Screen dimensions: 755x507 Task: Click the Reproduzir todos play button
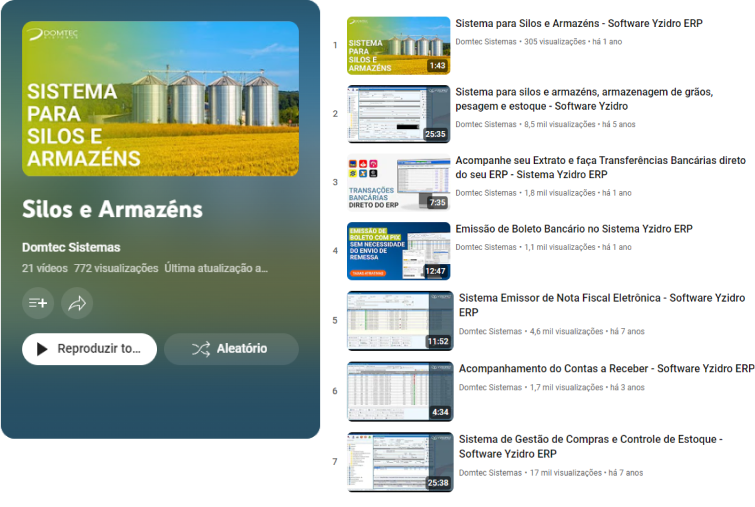[x=89, y=349]
